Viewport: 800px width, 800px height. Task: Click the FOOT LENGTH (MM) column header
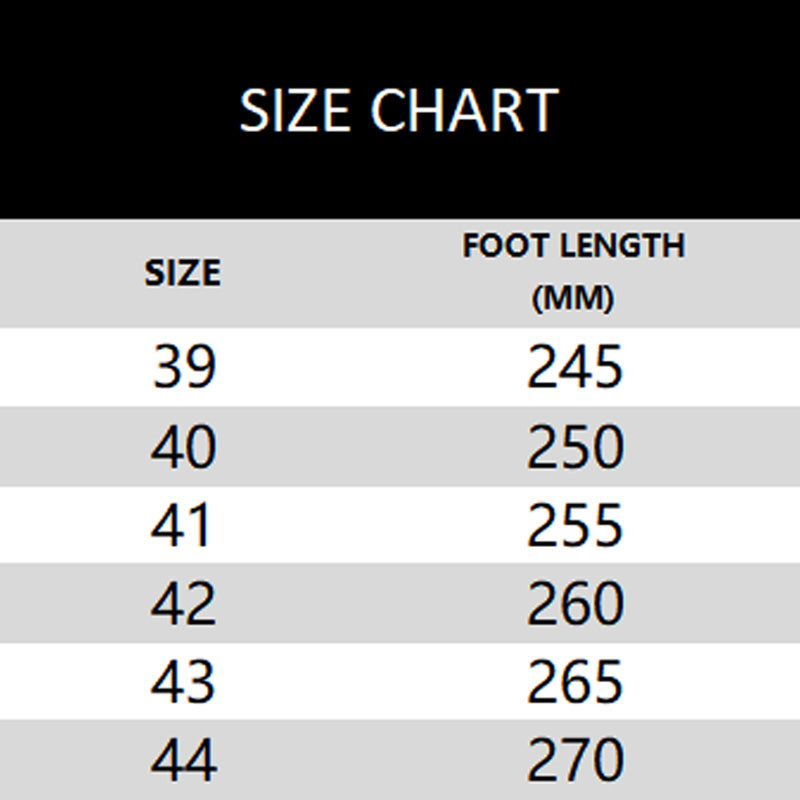pos(574,272)
